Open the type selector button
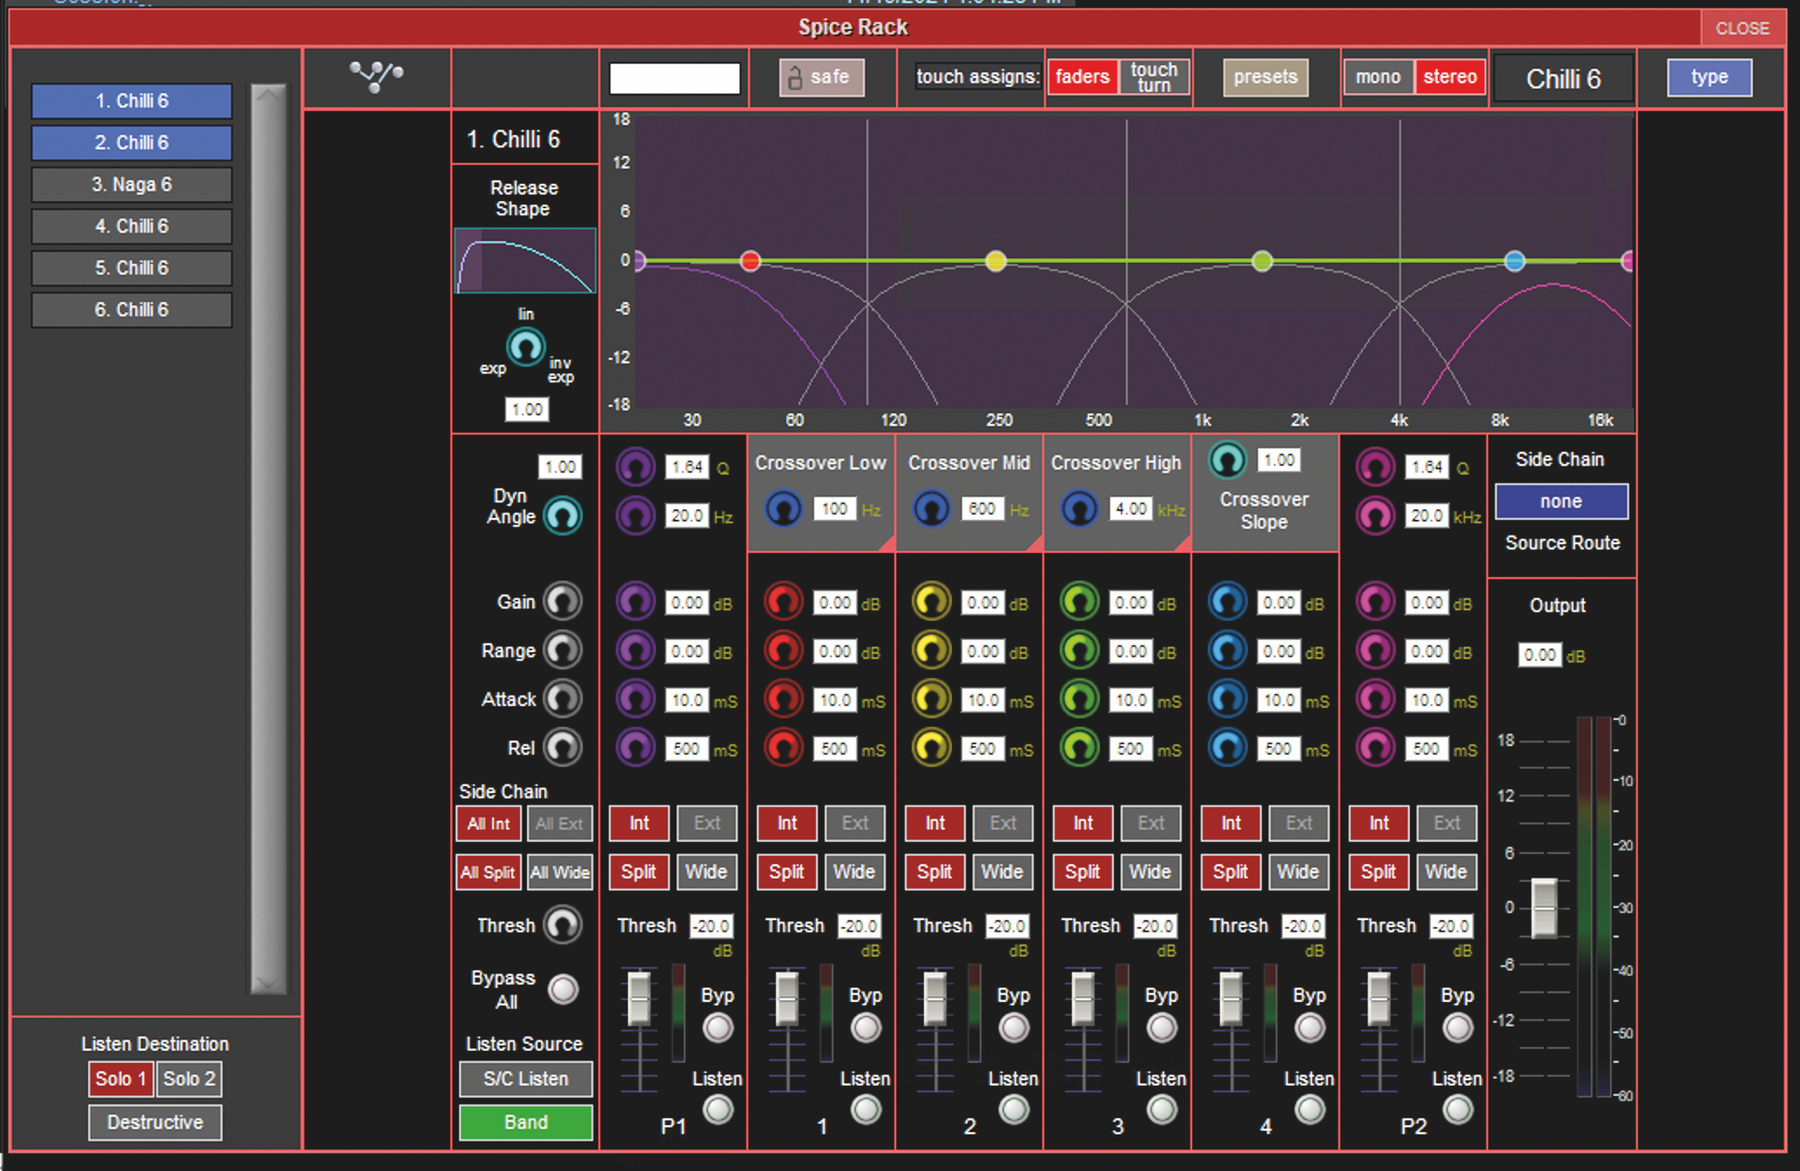 (1710, 77)
